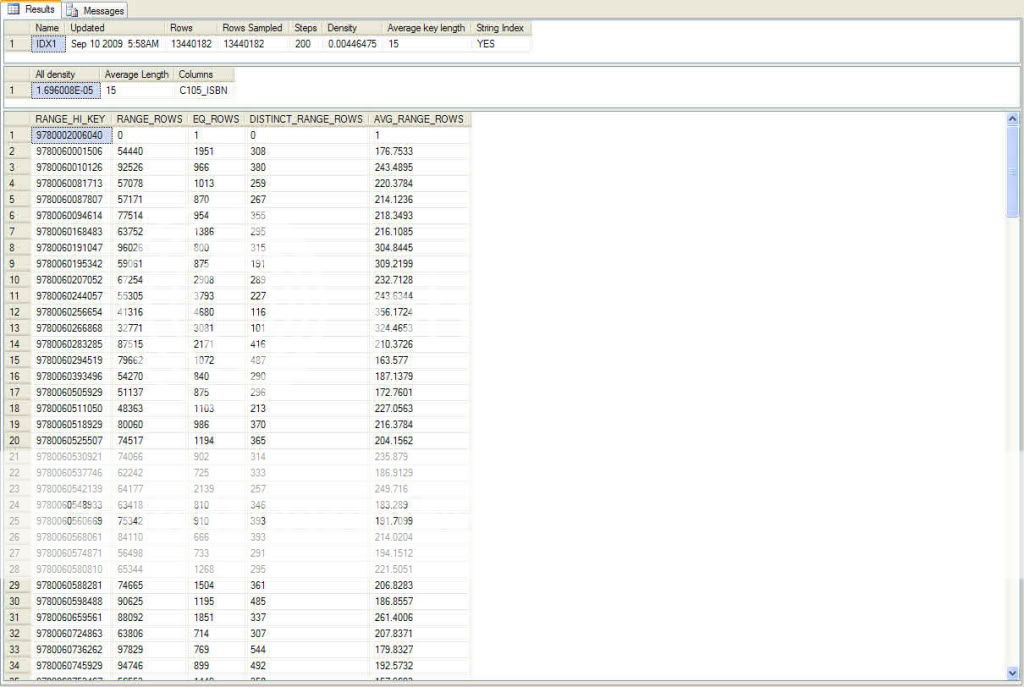Select range rows value 51137
The height and width of the screenshot is (687, 1024).
[x=150, y=392]
